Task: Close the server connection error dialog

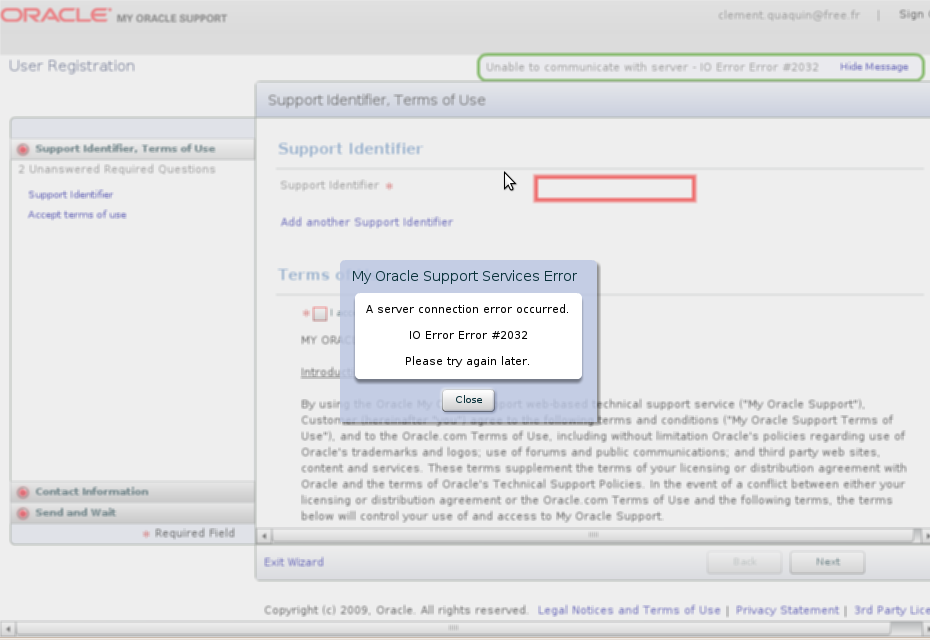Action: [x=468, y=400]
